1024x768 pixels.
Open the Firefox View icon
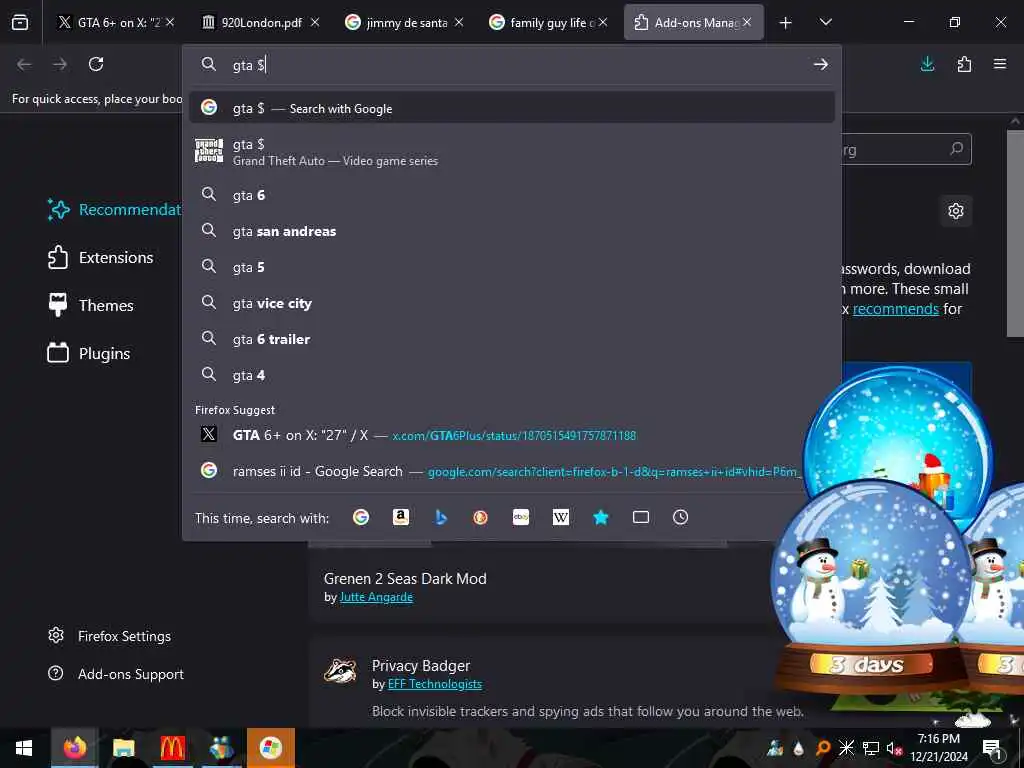(x=20, y=22)
